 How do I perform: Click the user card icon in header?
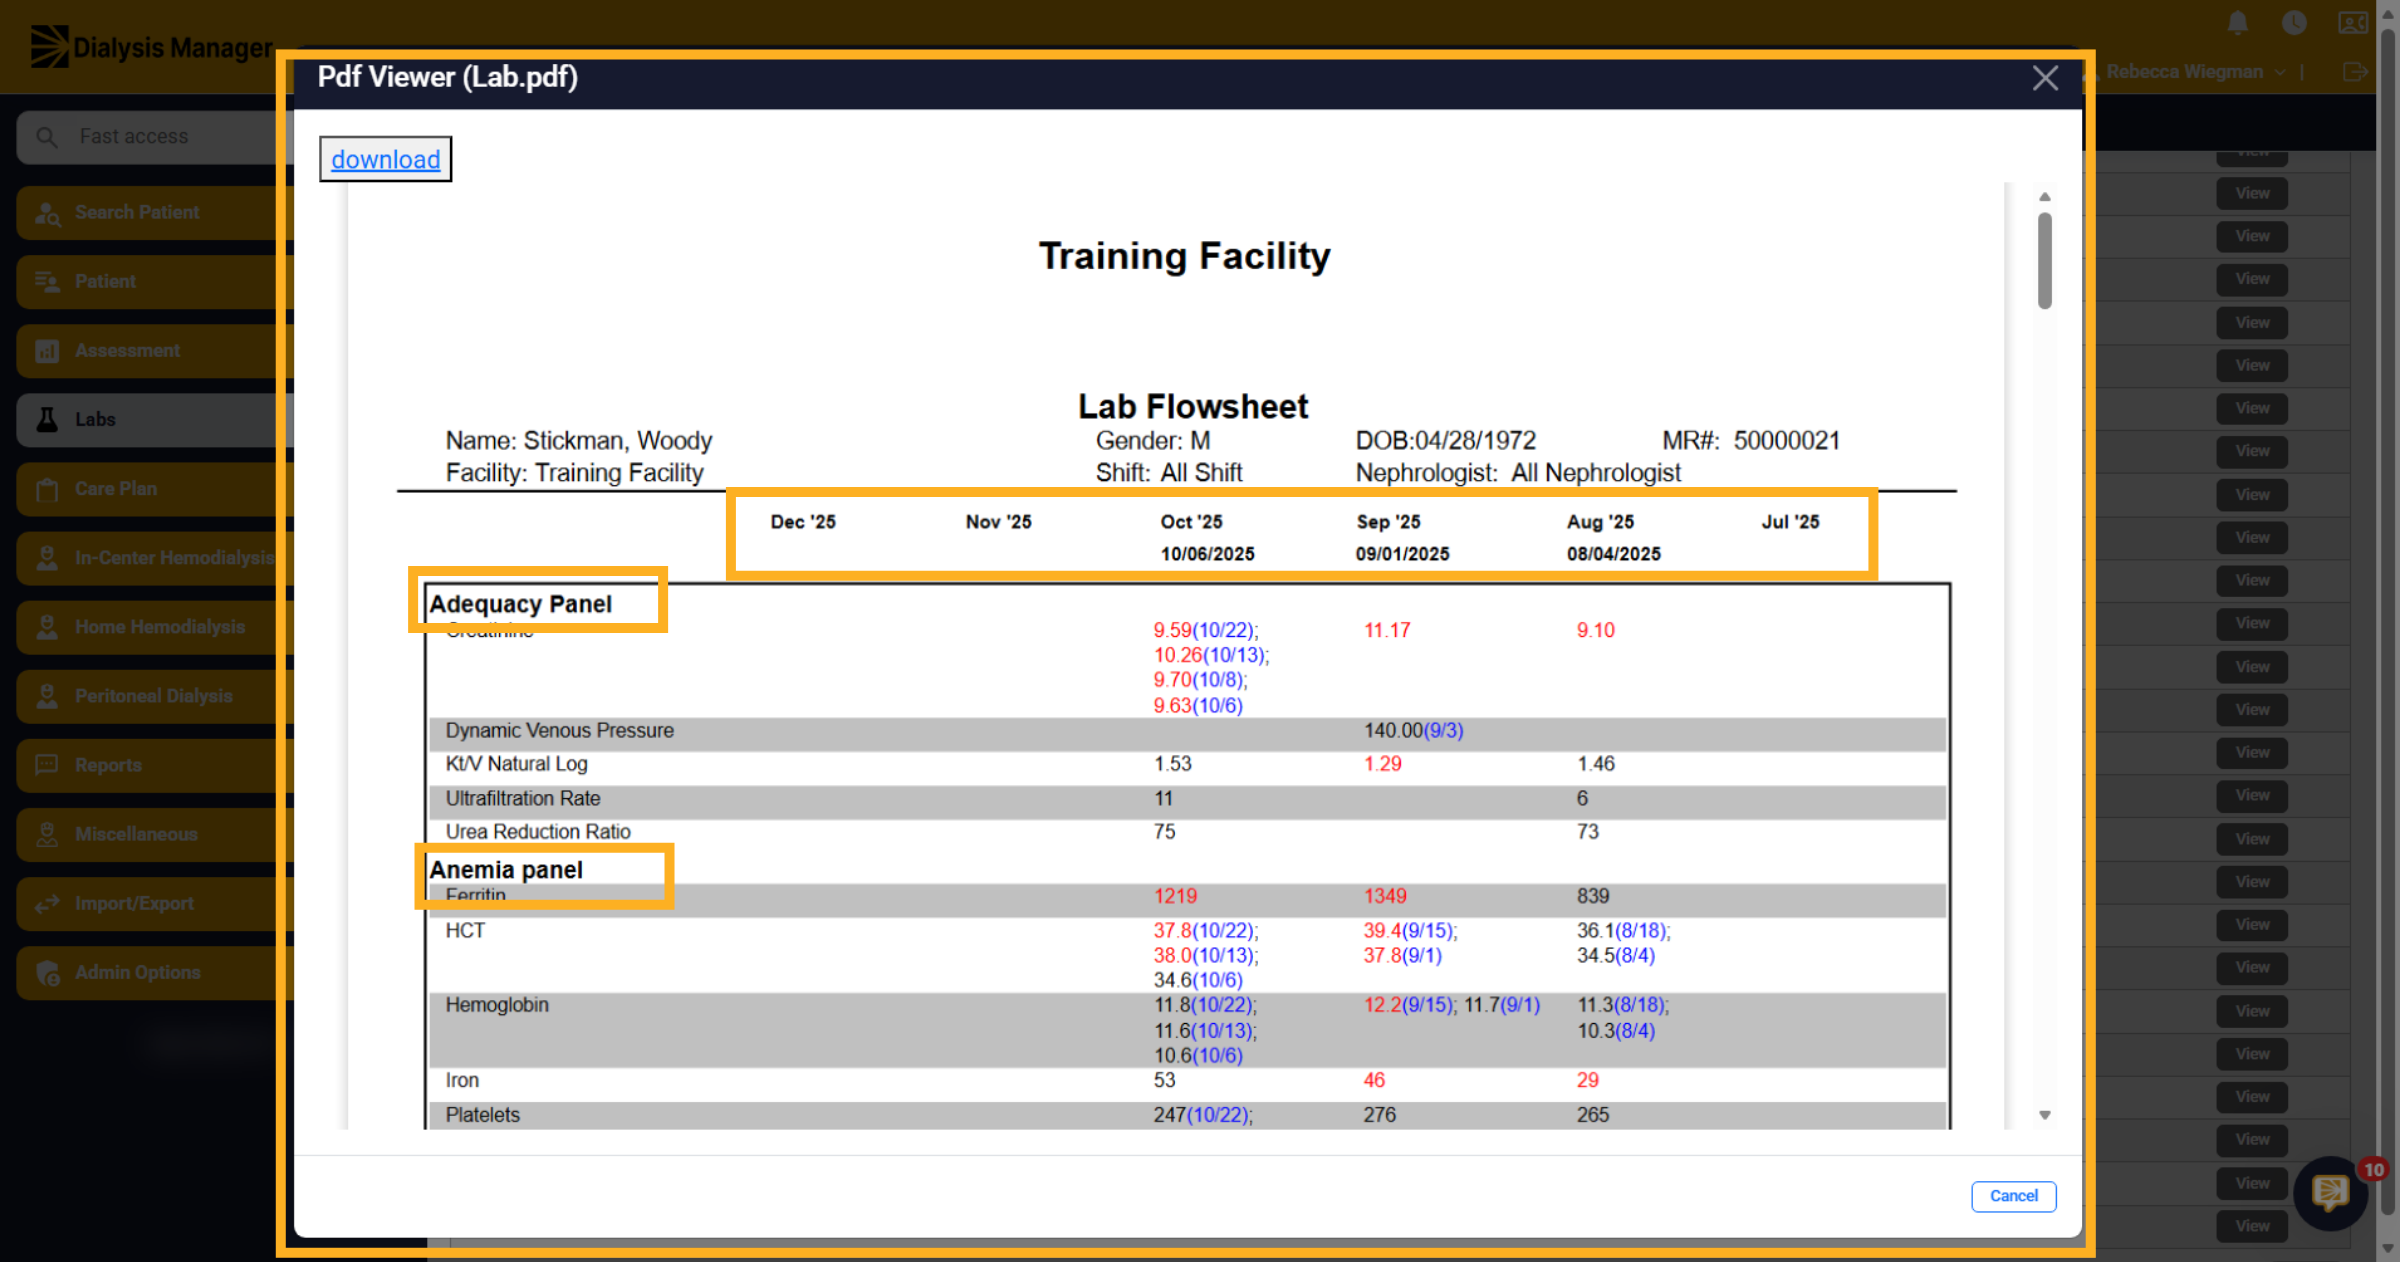click(2353, 23)
